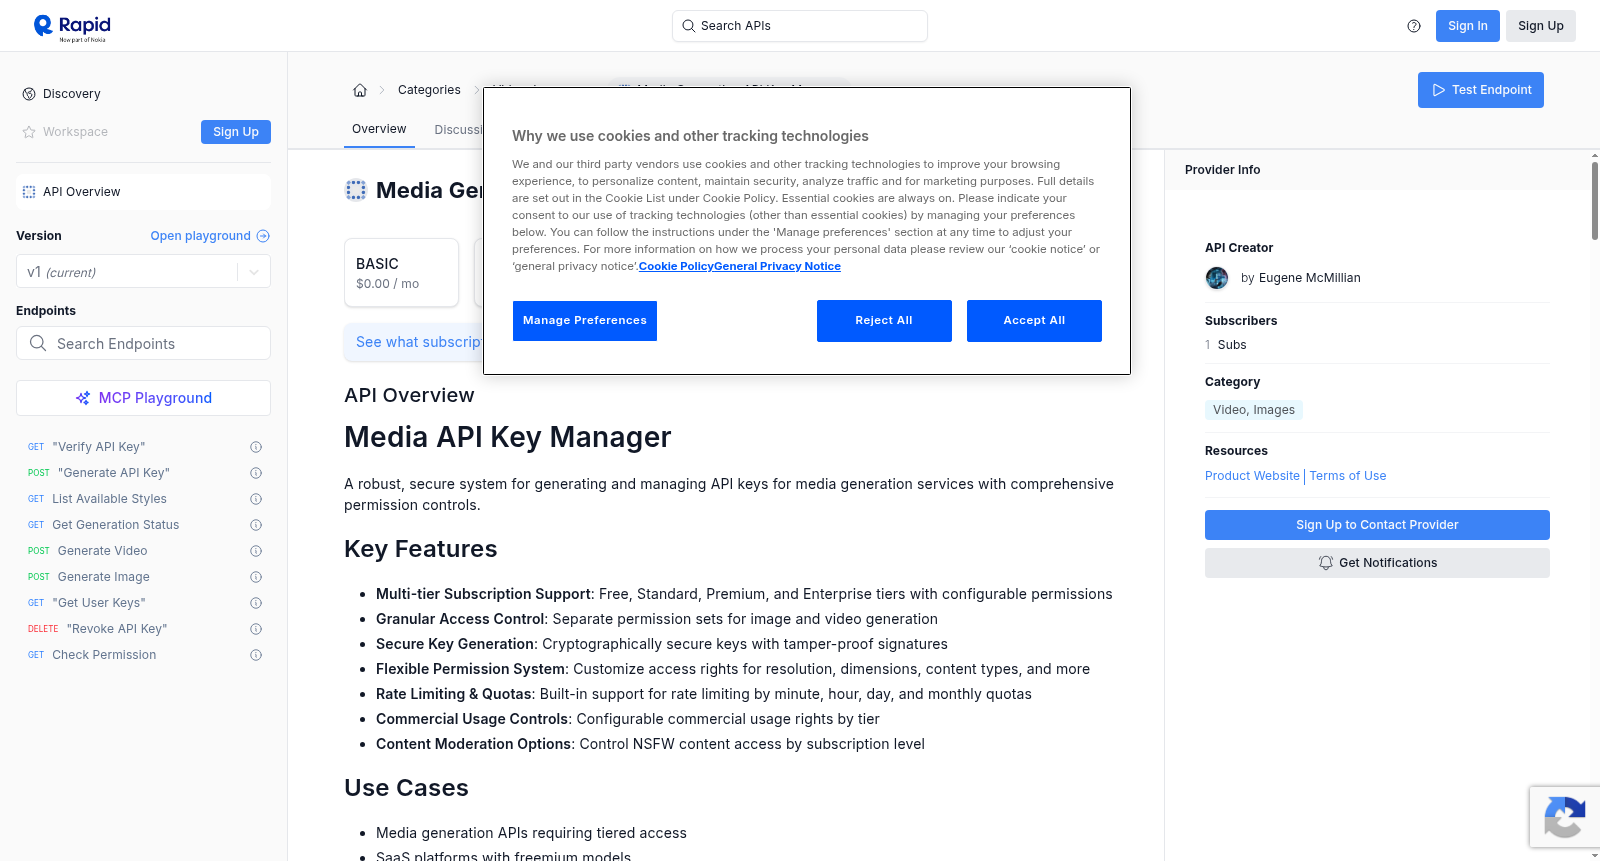The image size is (1600, 861).
Task: Open General Privacy Notice link
Action: coord(777,266)
